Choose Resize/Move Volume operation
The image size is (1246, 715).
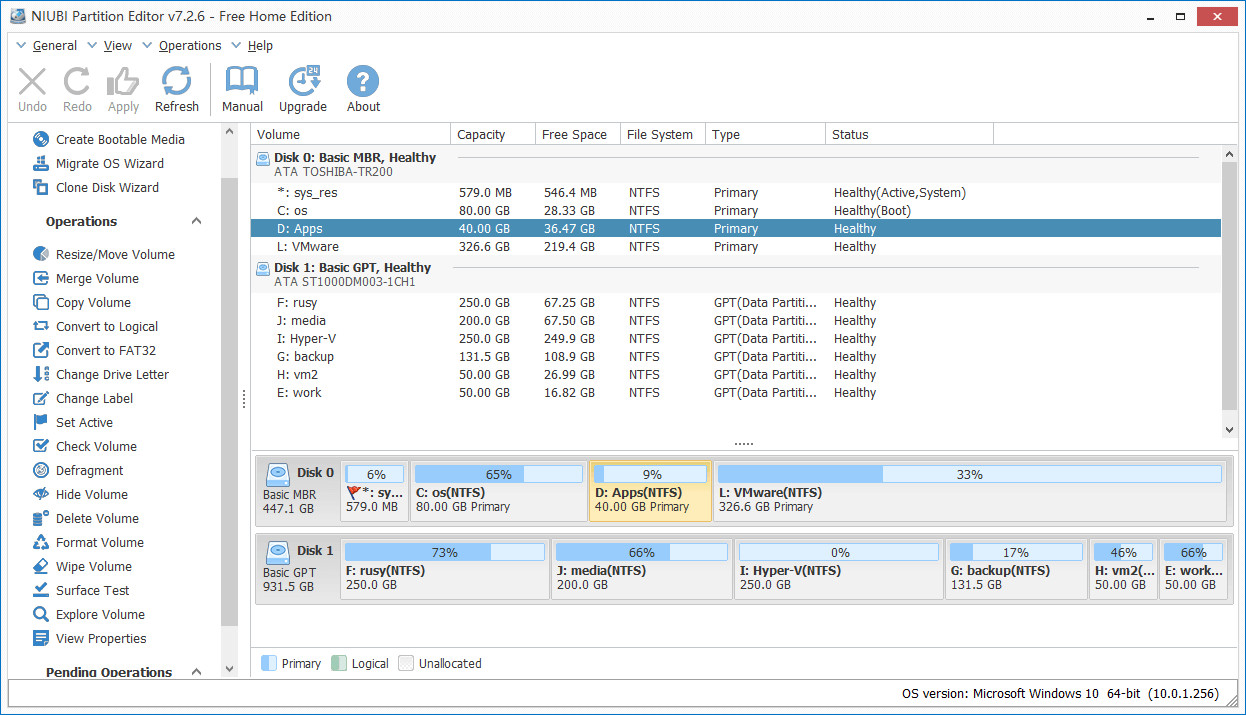pos(104,254)
